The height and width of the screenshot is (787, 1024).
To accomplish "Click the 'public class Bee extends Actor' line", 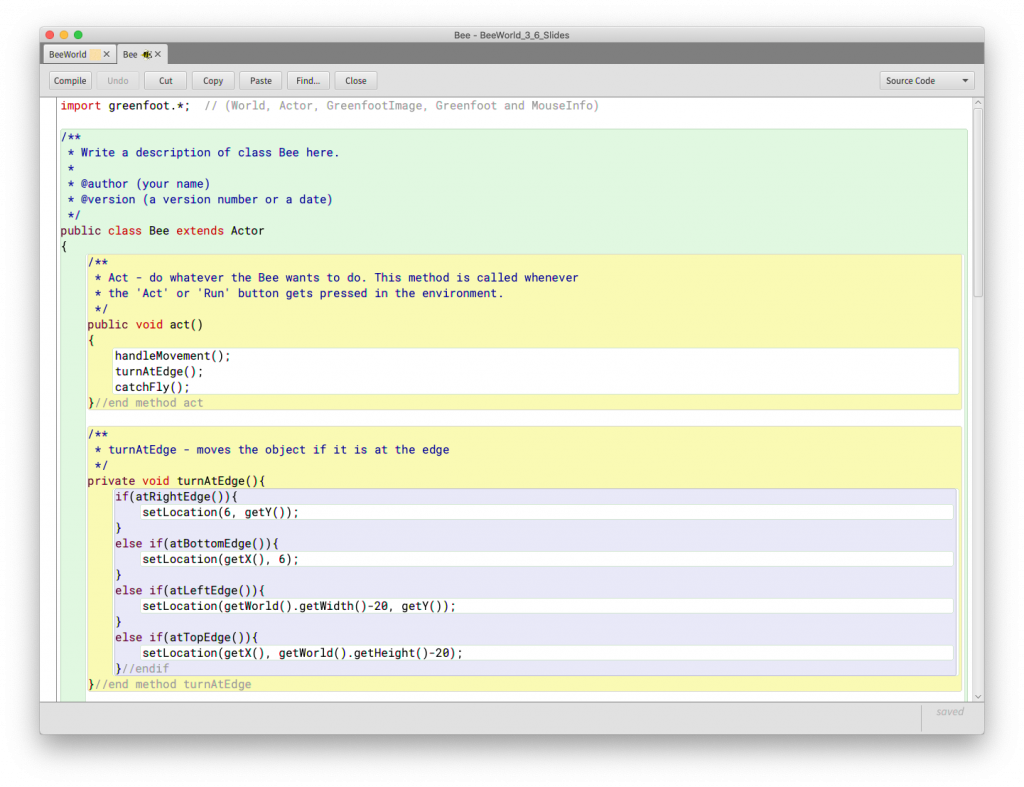I will (x=162, y=231).
